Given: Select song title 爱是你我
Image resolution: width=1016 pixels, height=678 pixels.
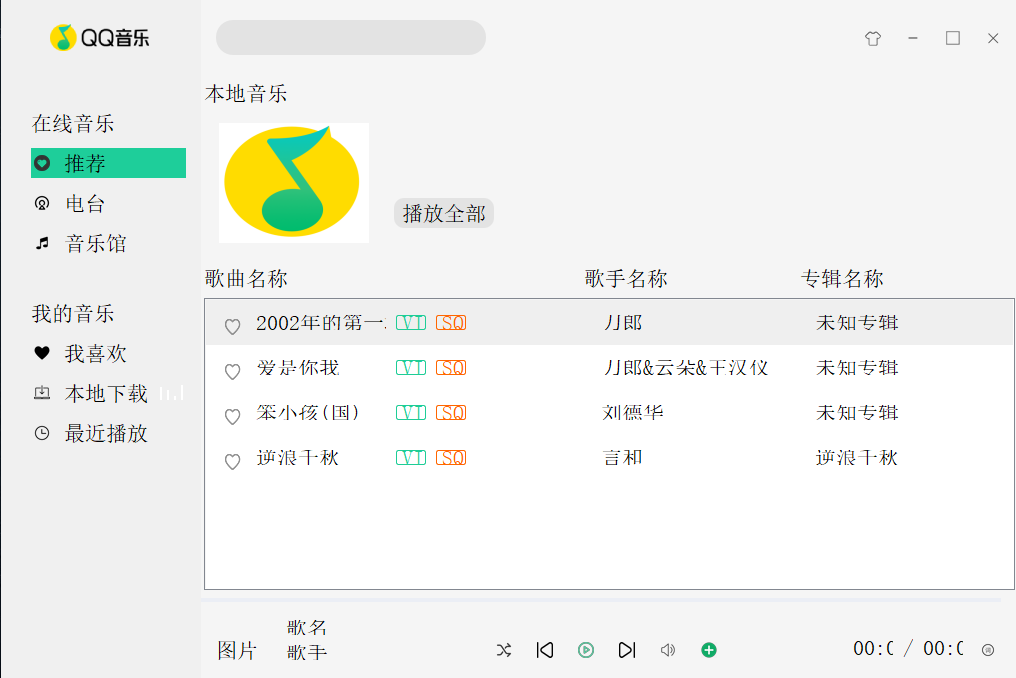Looking at the screenshot, I should click(x=298, y=368).
